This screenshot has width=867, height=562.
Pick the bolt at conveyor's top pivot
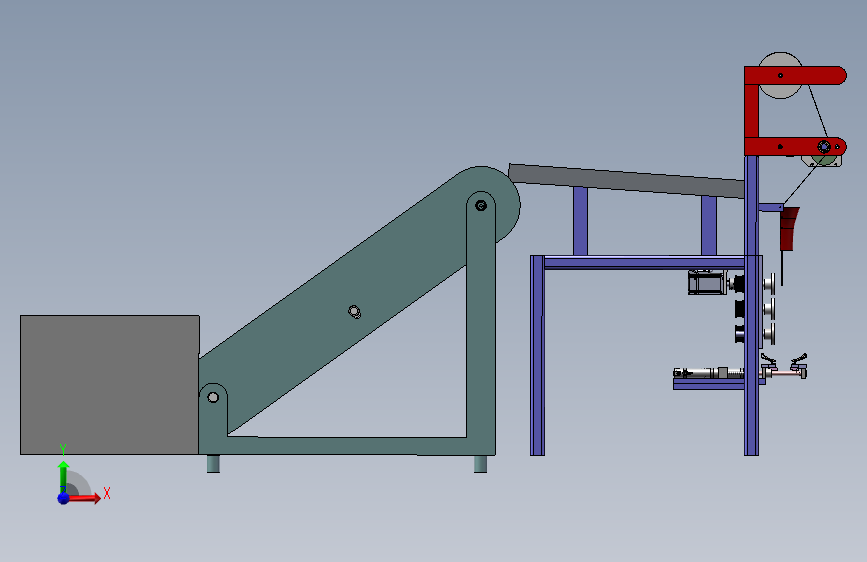(481, 206)
